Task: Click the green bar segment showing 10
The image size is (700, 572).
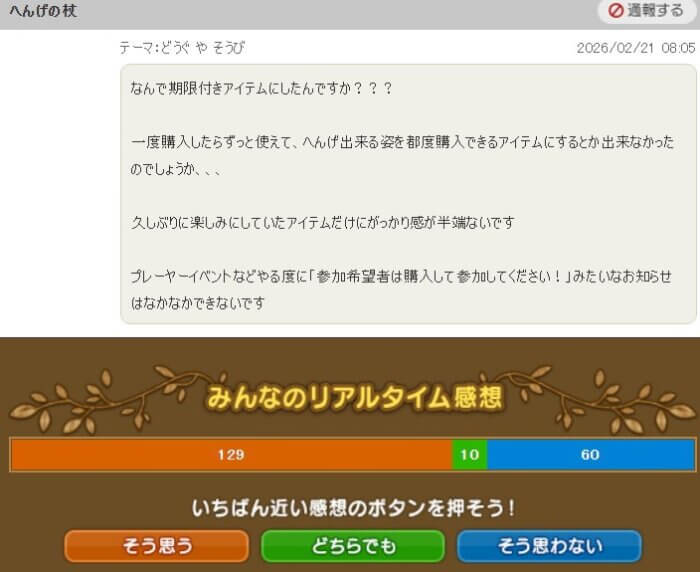Action: tap(469, 455)
